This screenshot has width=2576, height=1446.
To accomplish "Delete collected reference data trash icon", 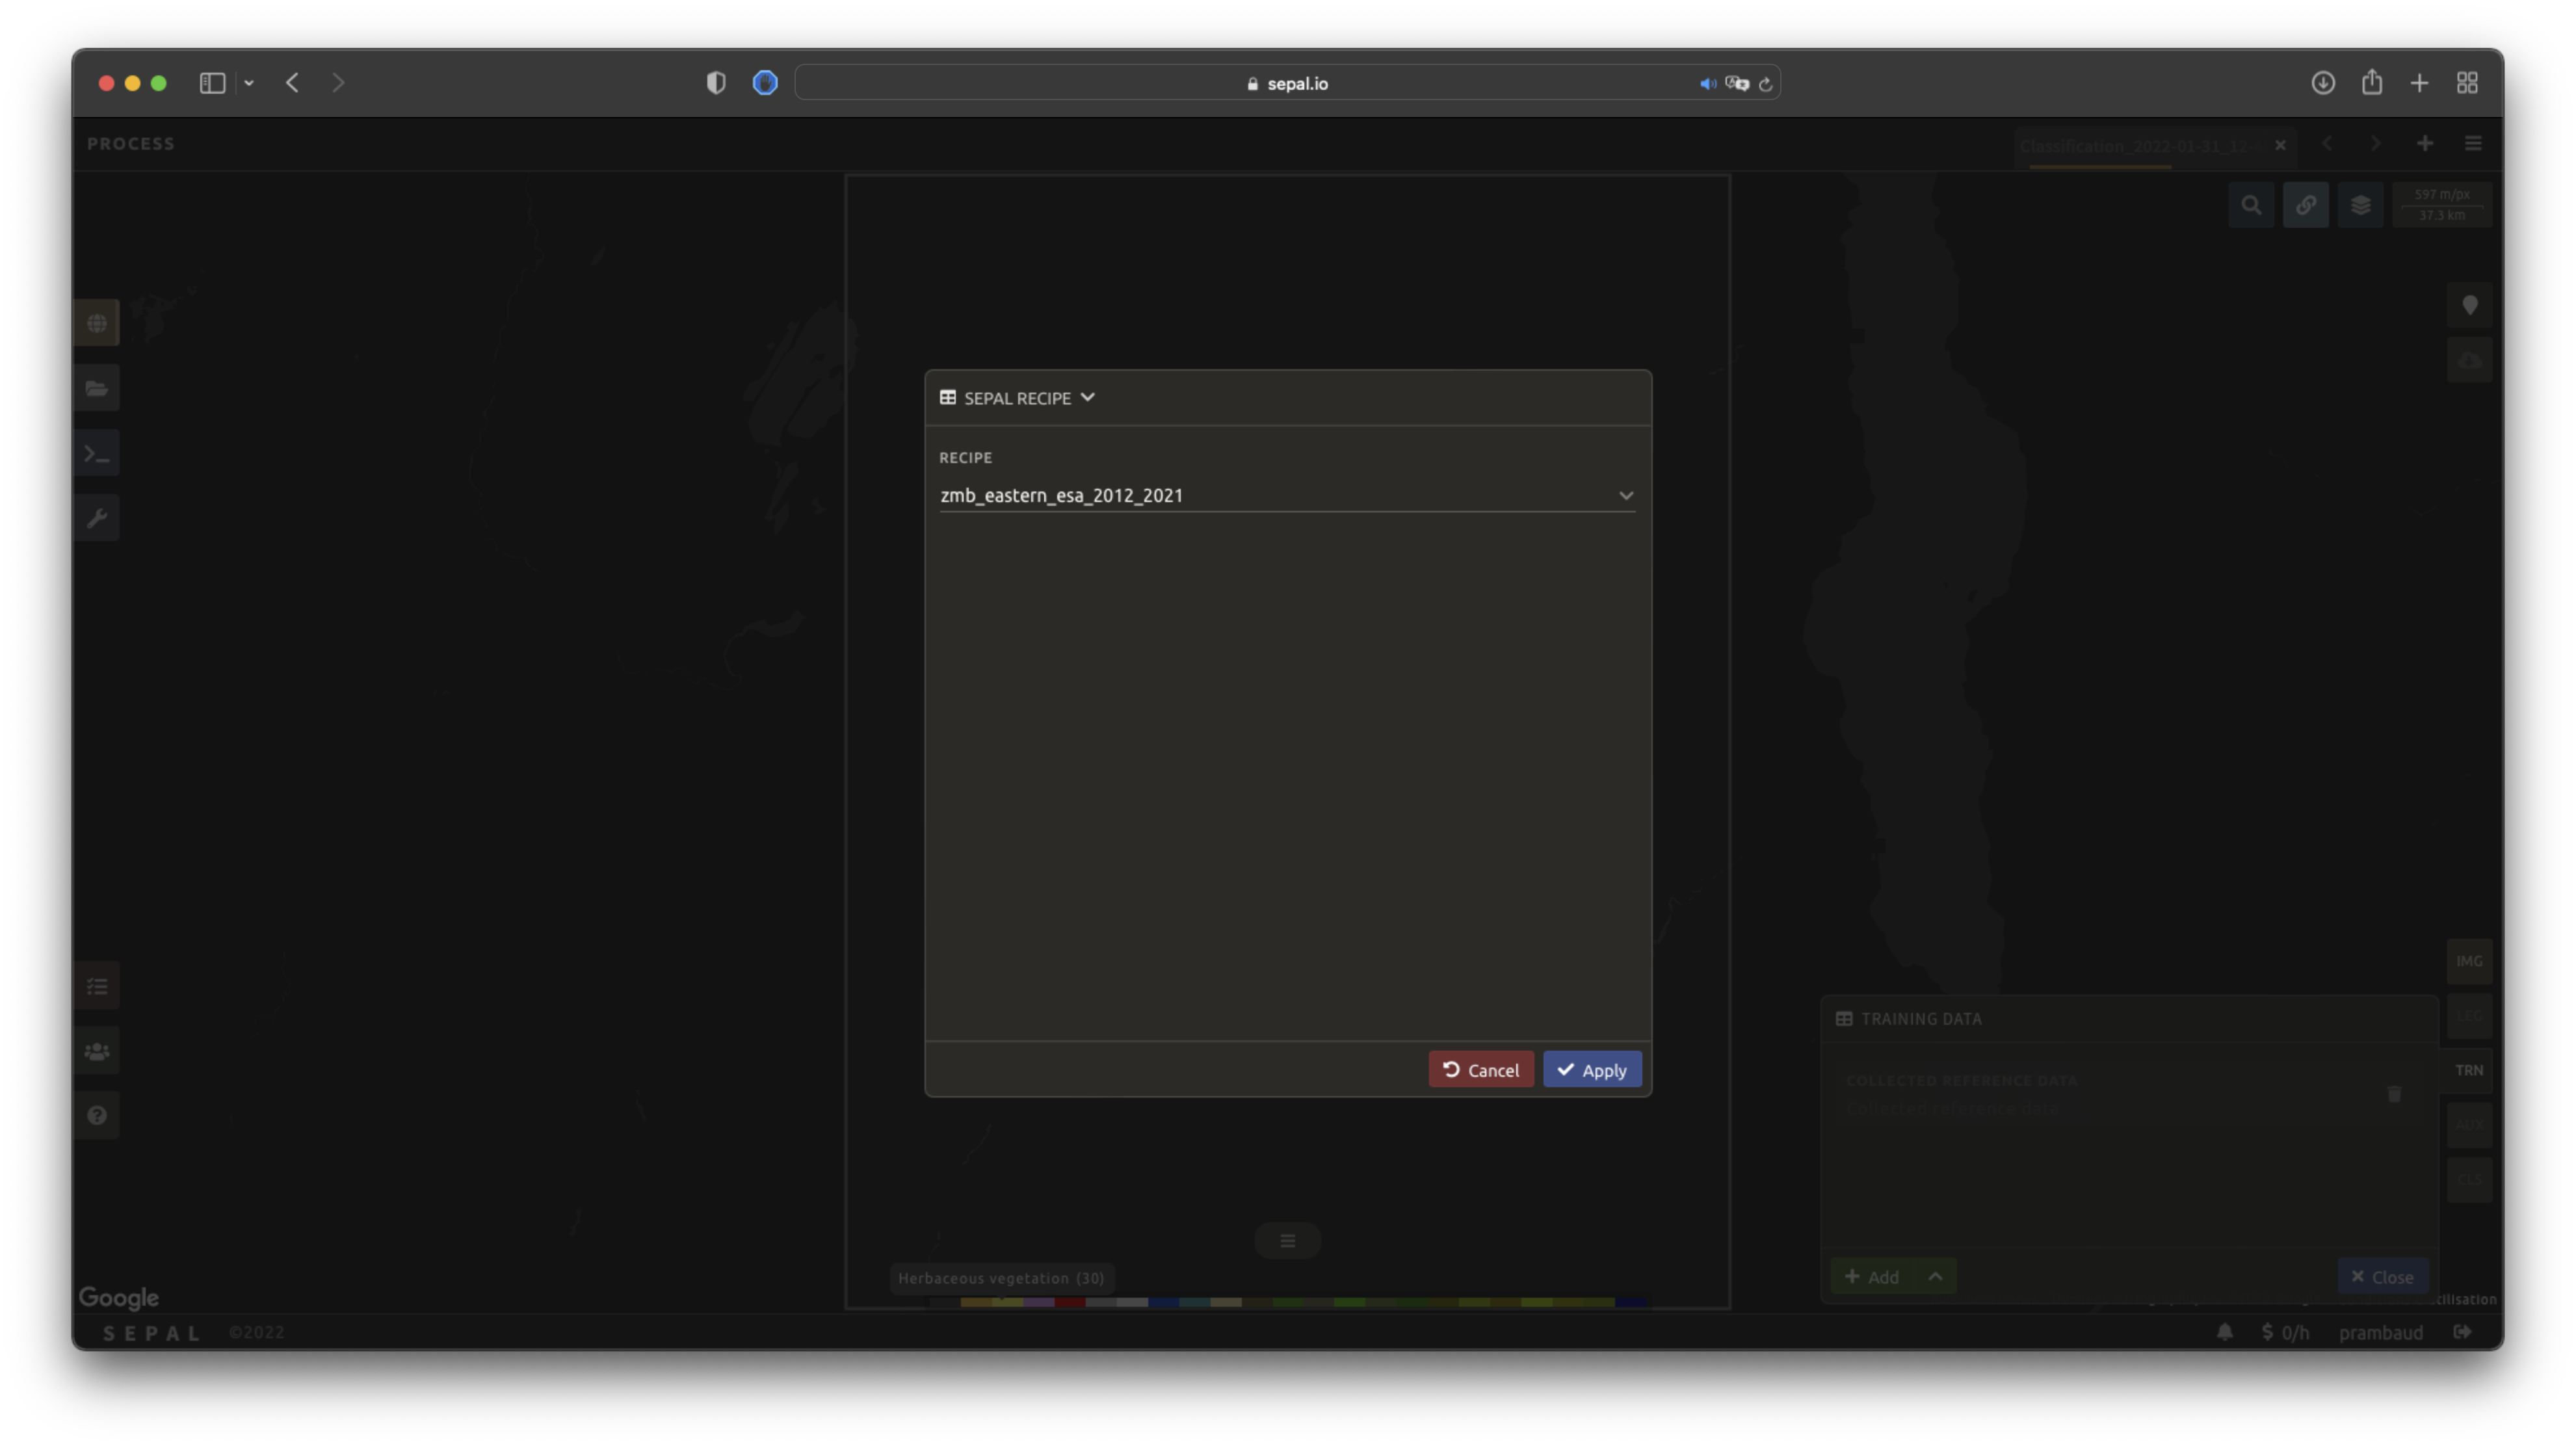I will tap(2394, 1094).
